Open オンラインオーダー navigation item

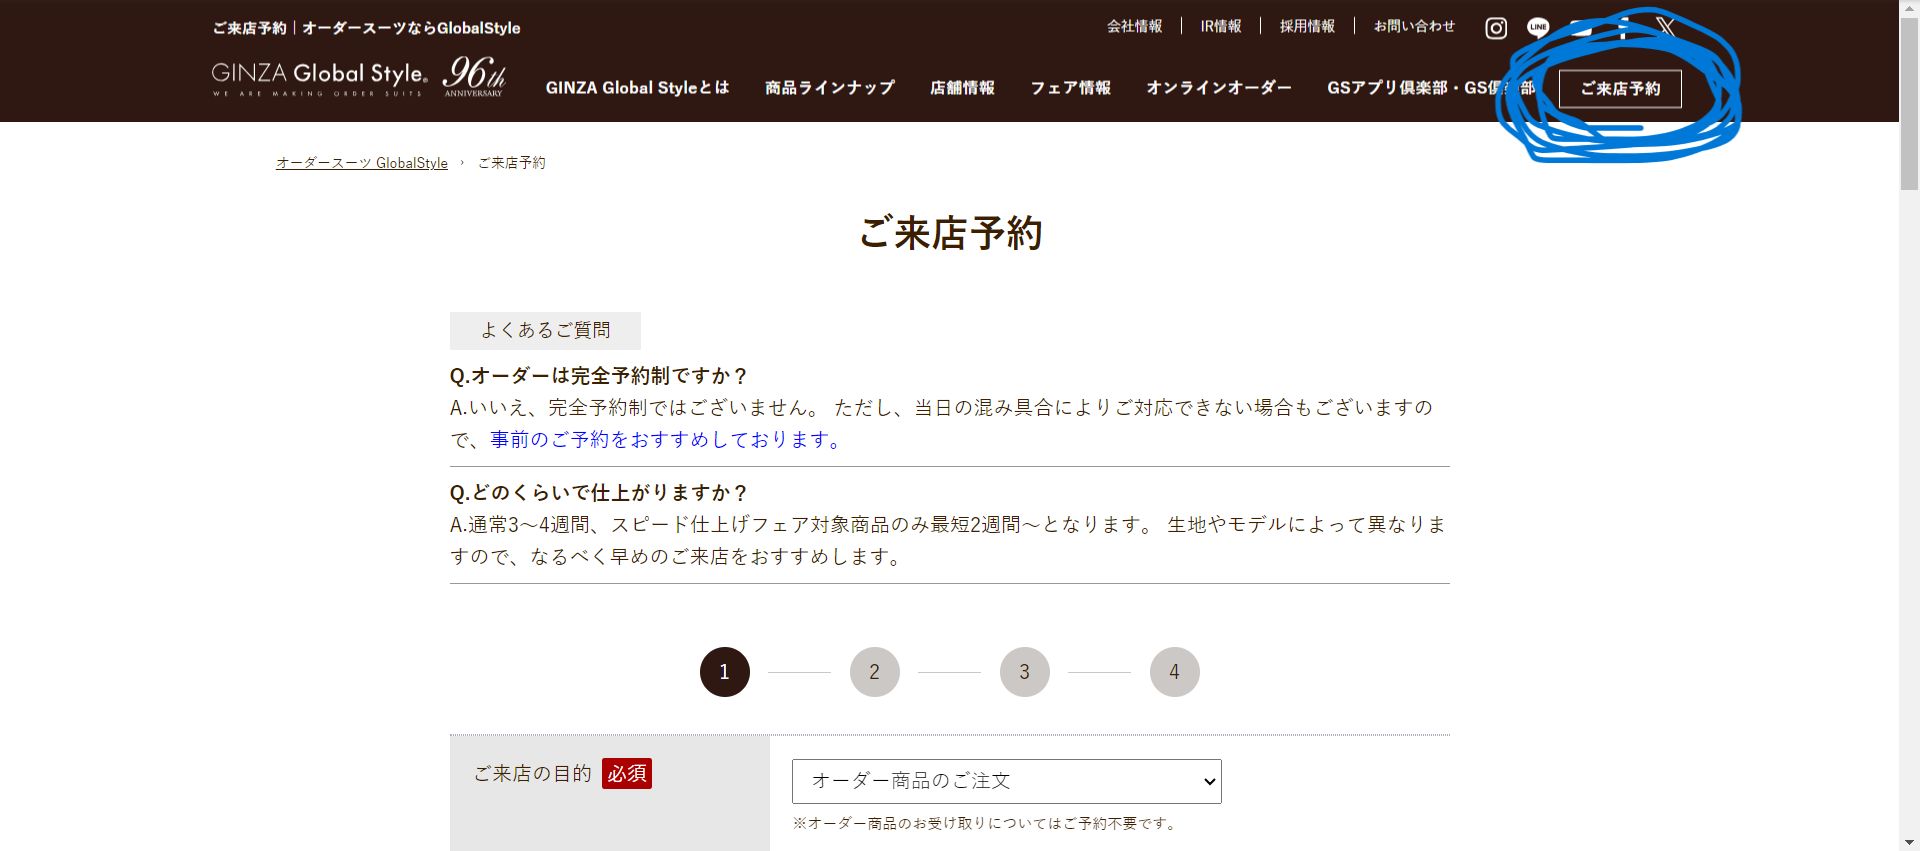[1218, 88]
